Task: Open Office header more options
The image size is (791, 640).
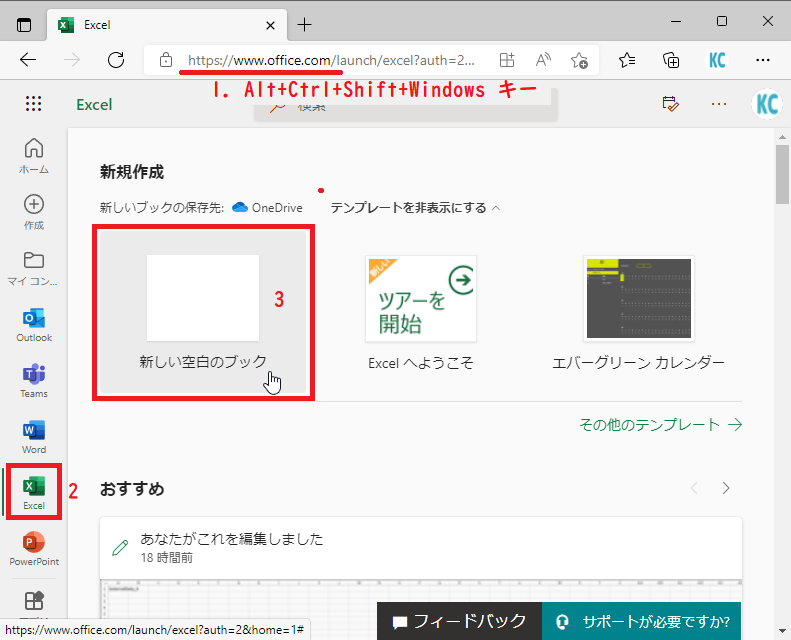Action: click(x=719, y=104)
